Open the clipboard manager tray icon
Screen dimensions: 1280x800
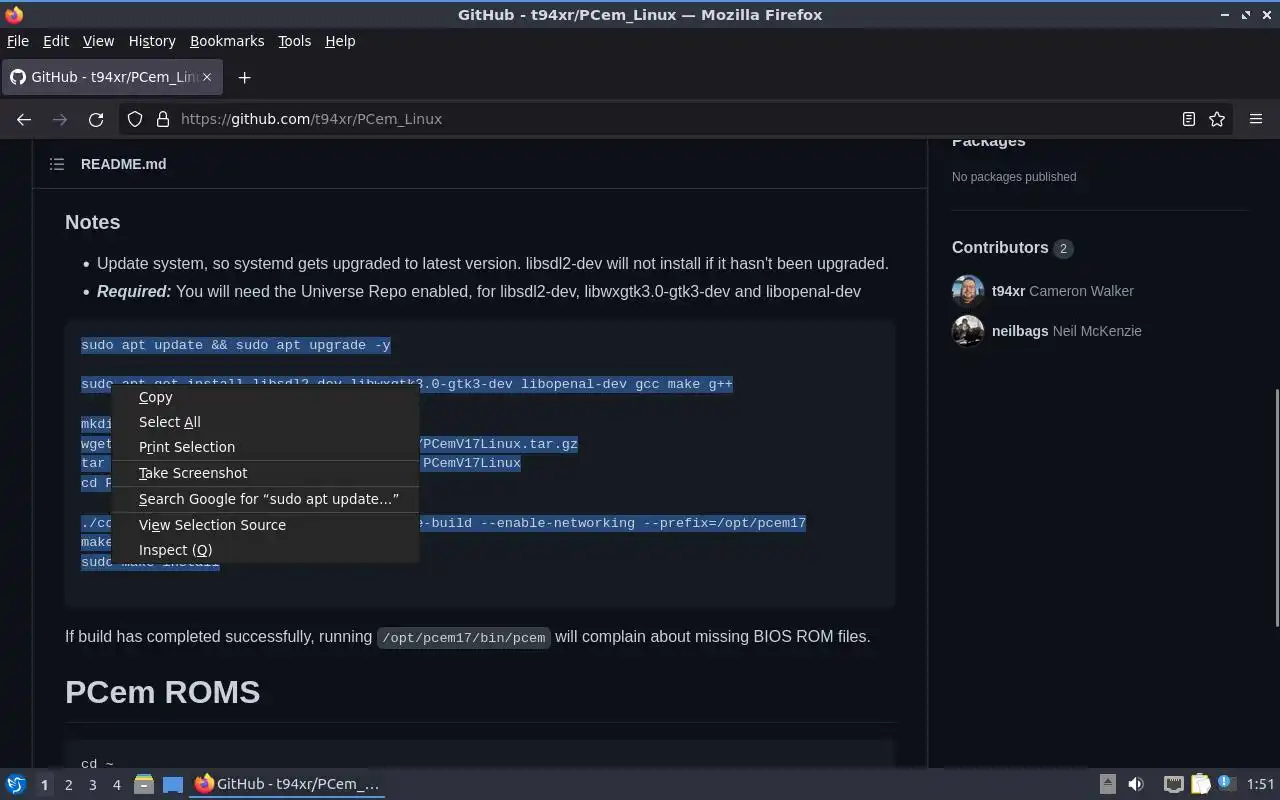pos(1200,784)
